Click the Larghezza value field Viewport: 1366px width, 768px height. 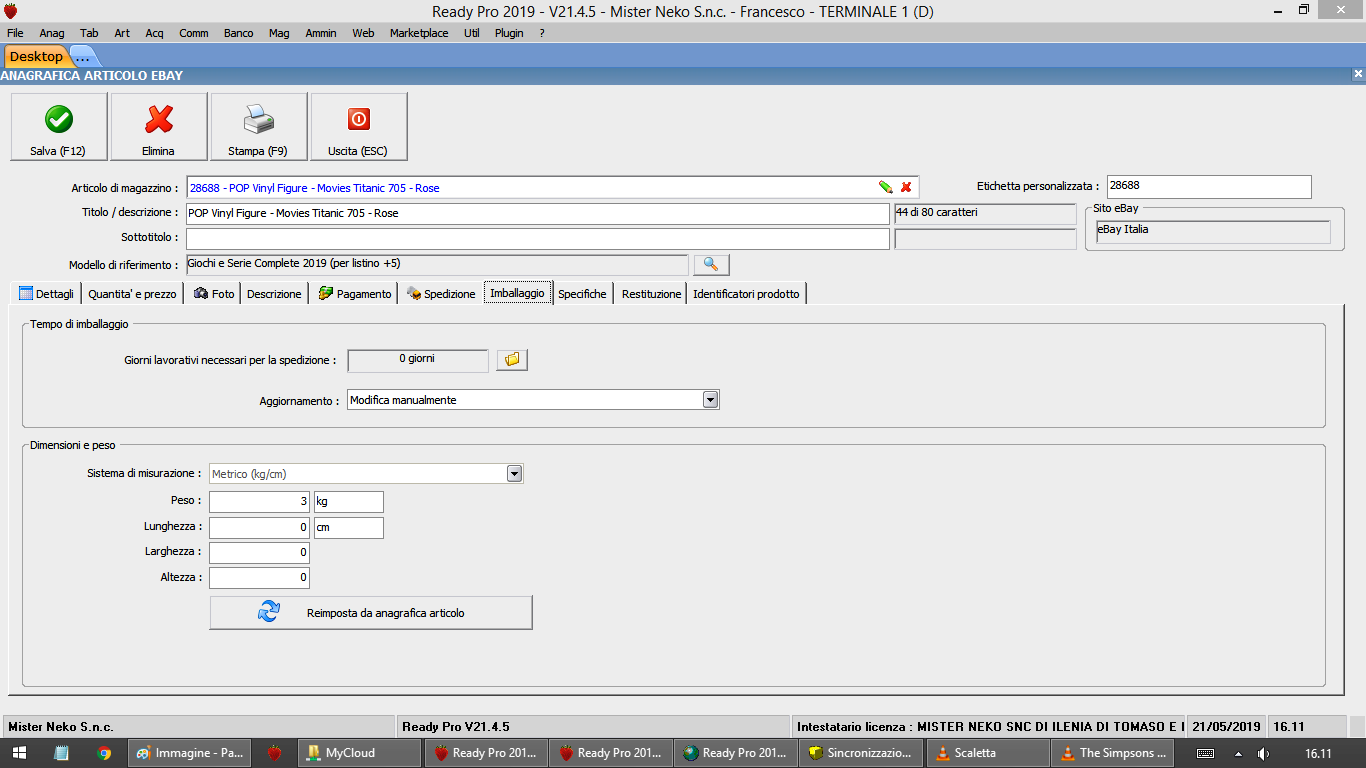click(259, 553)
